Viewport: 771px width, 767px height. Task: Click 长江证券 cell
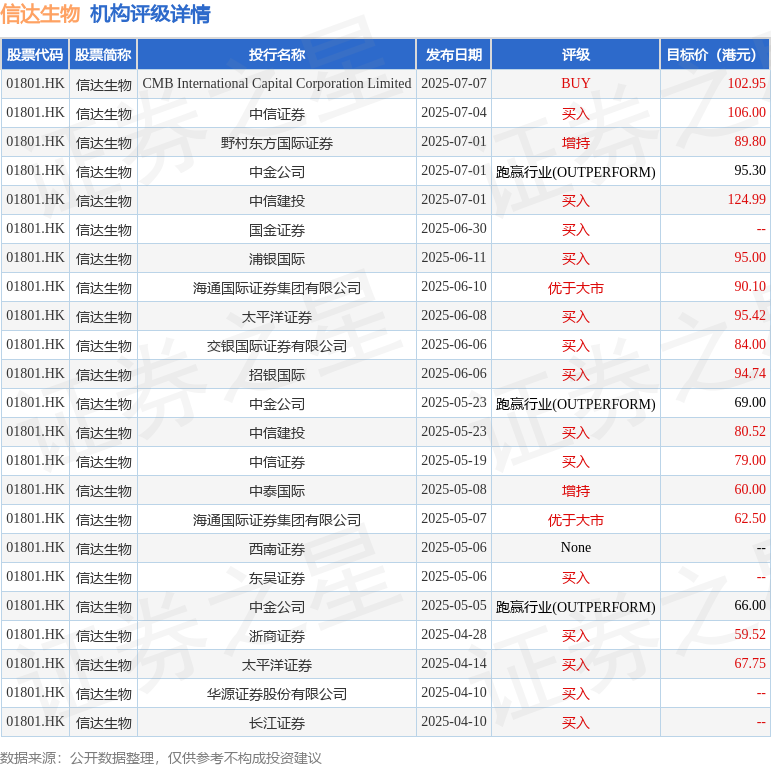click(x=277, y=723)
